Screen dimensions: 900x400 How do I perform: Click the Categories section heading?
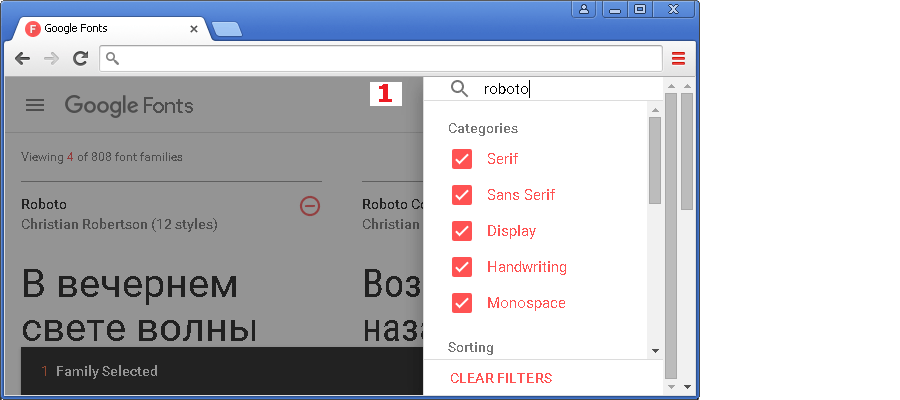pyautogui.click(x=483, y=128)
